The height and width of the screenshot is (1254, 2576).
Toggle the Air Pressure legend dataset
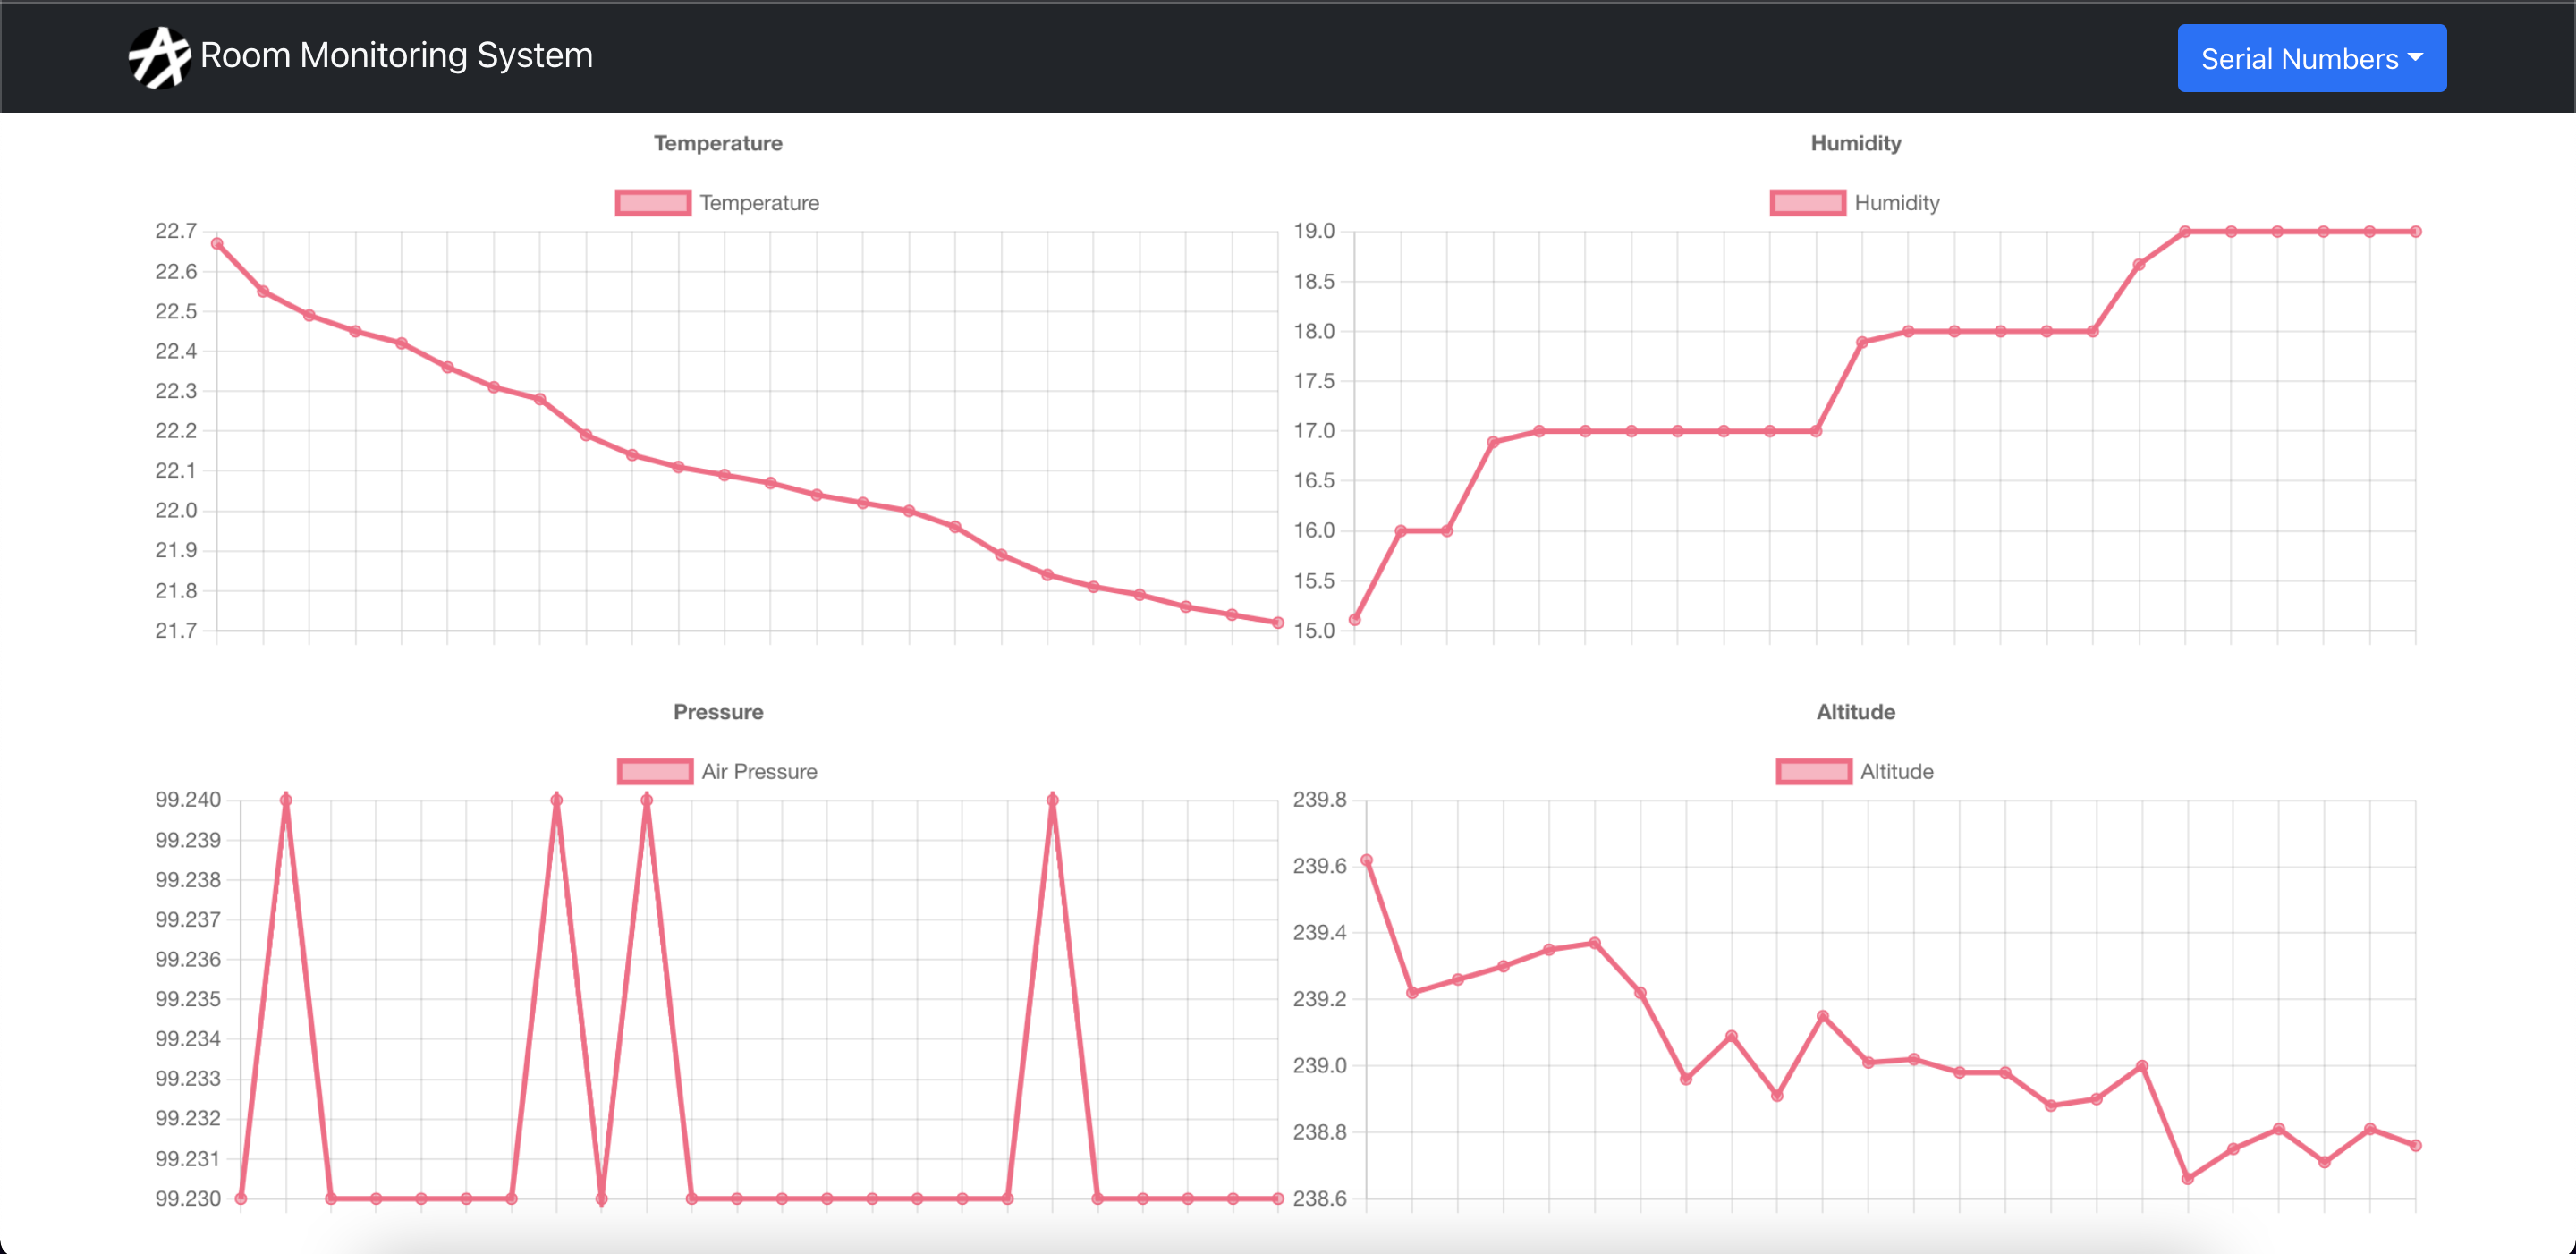coord(759,772)
